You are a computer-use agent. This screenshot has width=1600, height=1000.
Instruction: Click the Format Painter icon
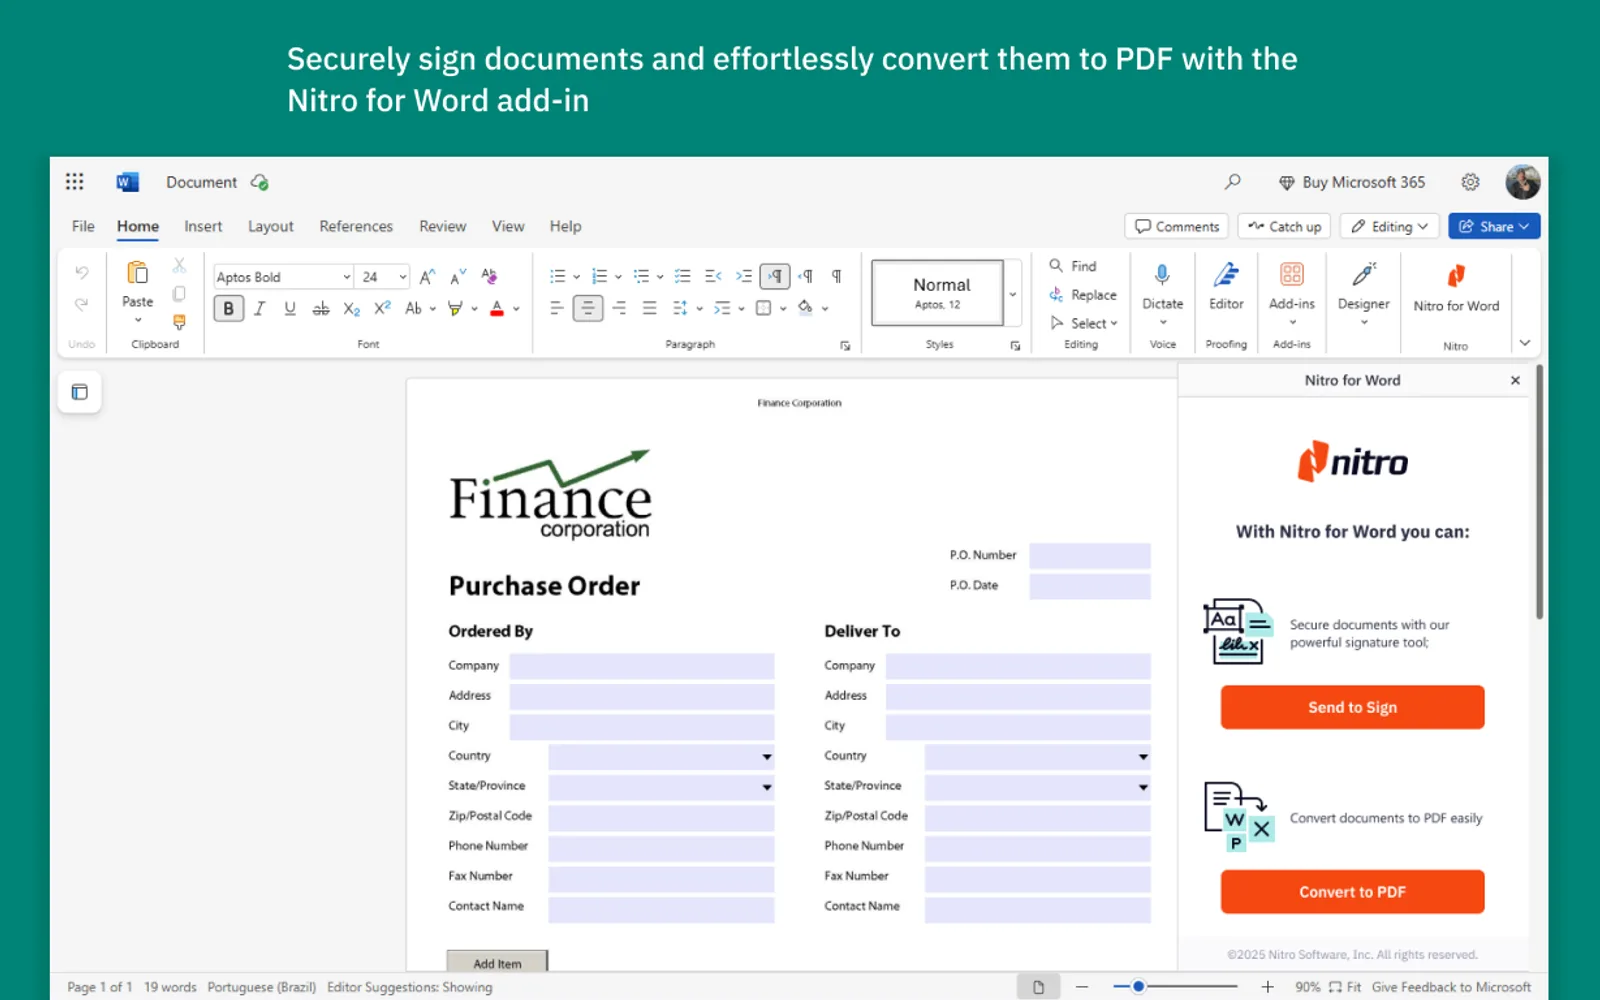[179, 322]
